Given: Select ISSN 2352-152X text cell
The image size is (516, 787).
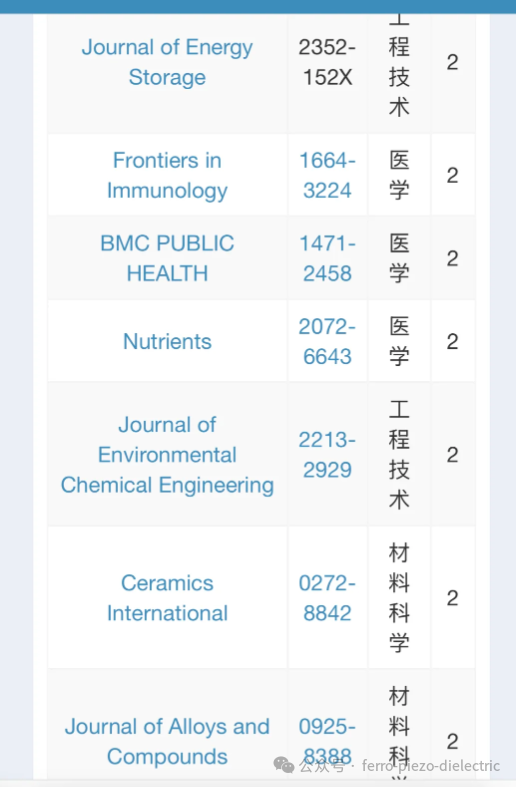Looking at the screenshot, I should click(x=327, y=62).
